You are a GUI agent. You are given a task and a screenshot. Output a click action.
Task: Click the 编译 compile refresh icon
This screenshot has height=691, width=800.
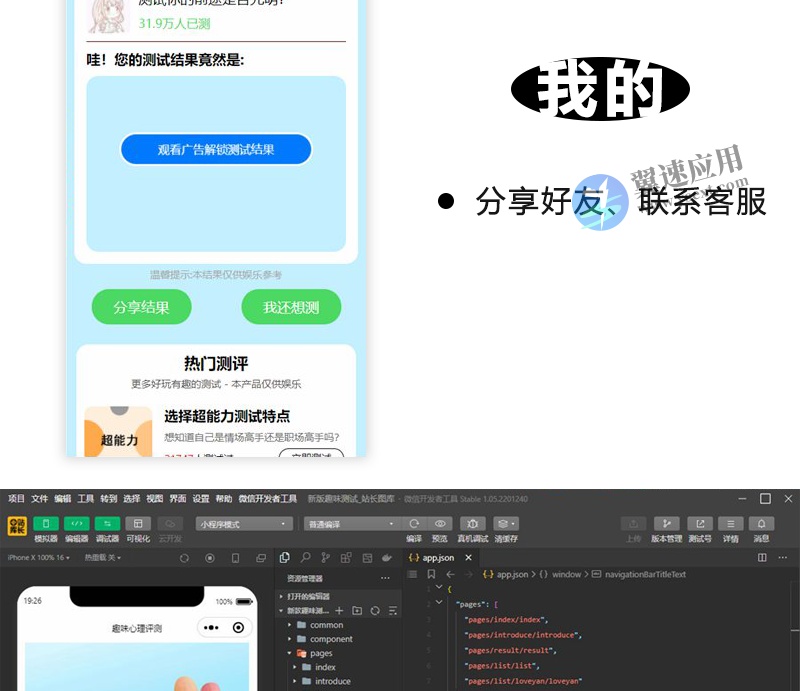414,524
